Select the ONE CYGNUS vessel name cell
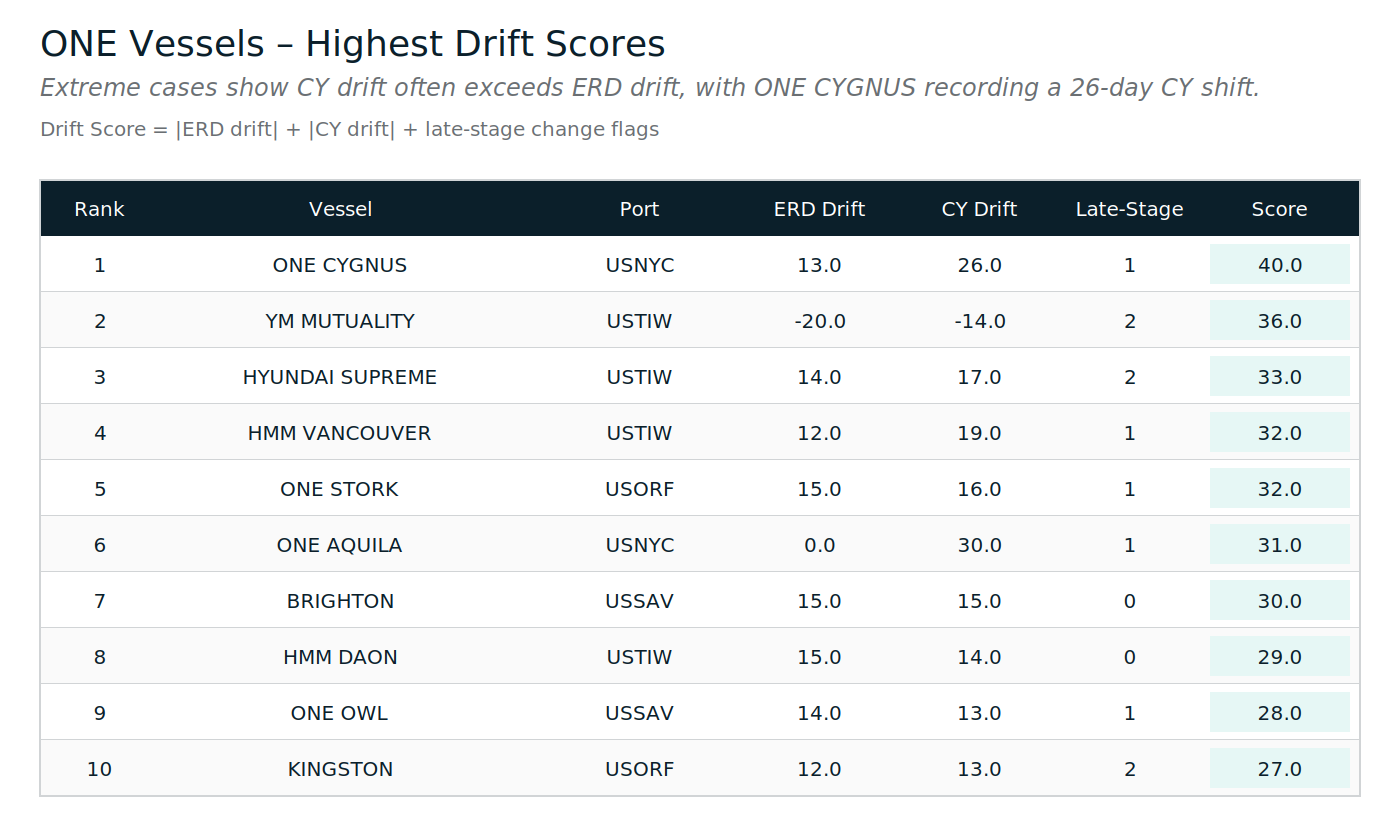Viewport: 1400px width, 840px height. point(340,265)
